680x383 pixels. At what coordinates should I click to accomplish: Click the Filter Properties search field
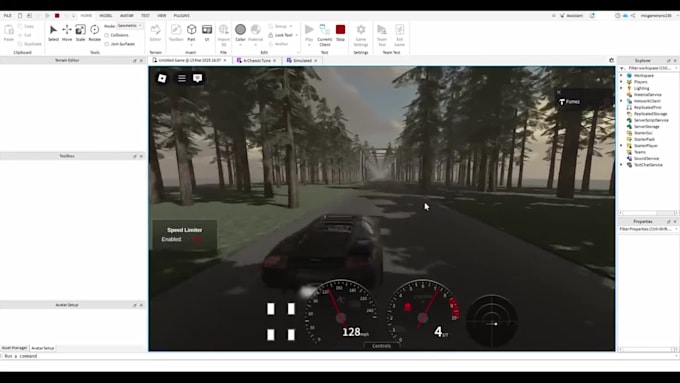(649, 229)
